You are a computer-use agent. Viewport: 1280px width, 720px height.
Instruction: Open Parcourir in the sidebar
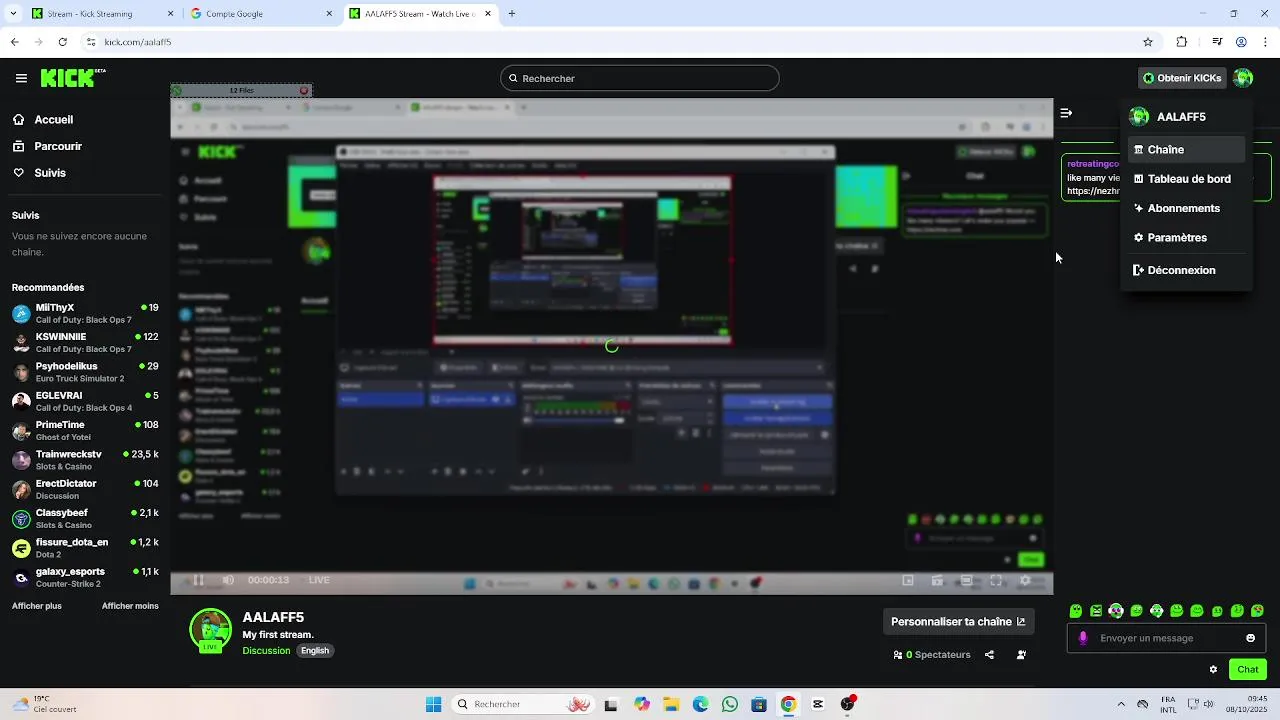[58, 146]
